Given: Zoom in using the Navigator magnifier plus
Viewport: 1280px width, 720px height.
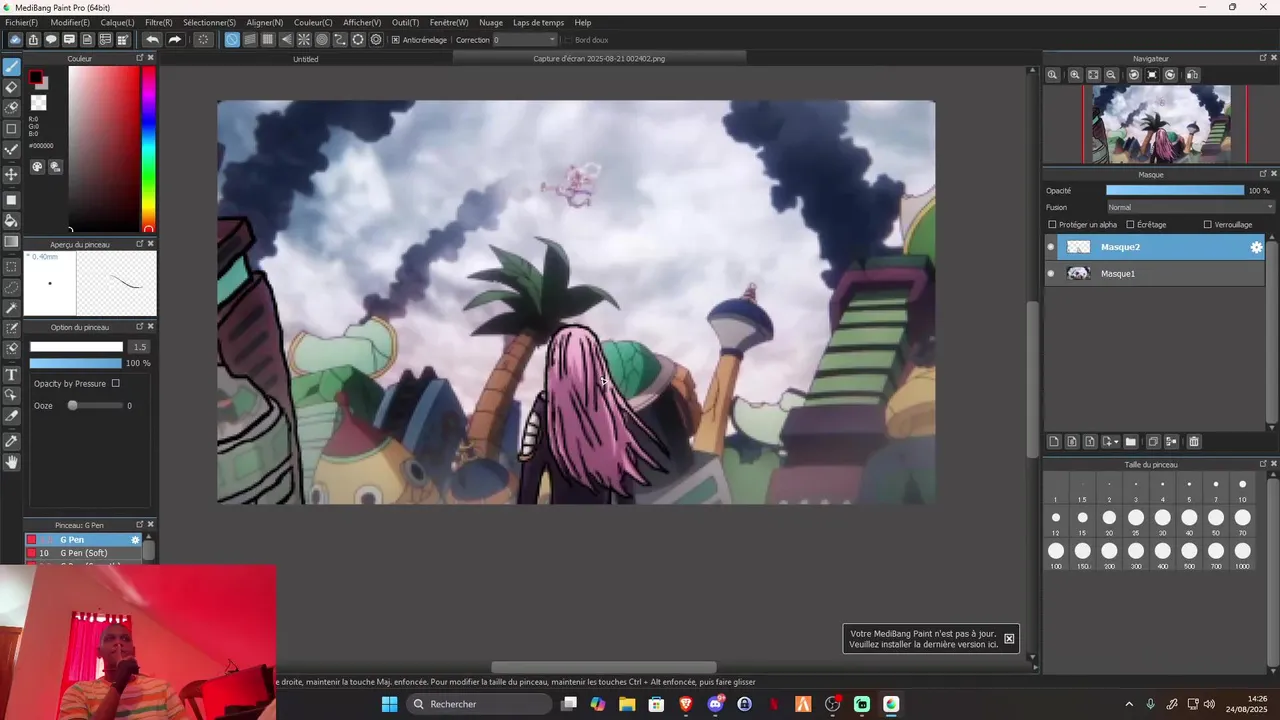Looking at the screenshot, I should tap(1075, 75).
